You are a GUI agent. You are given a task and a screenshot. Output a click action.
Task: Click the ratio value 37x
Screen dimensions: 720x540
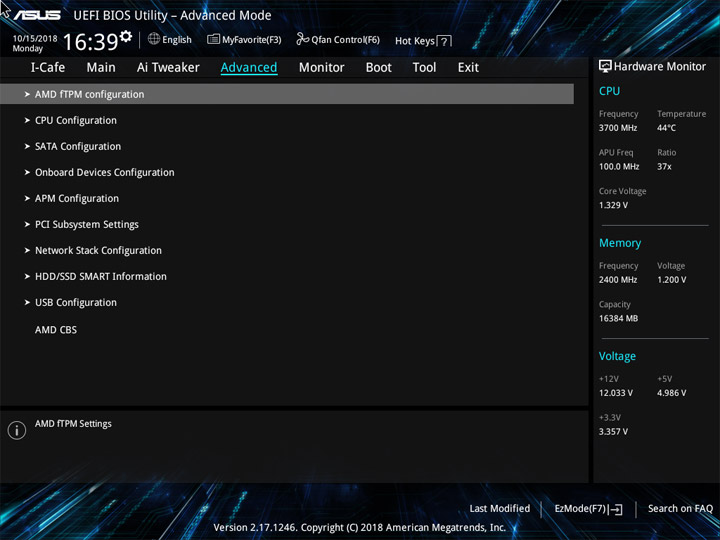click(664, 166)
